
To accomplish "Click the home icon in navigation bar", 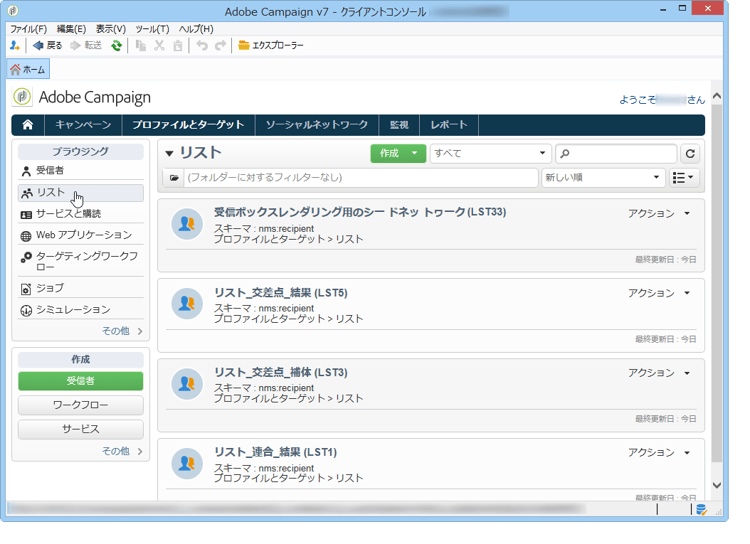I will click(x=28, y=125).
